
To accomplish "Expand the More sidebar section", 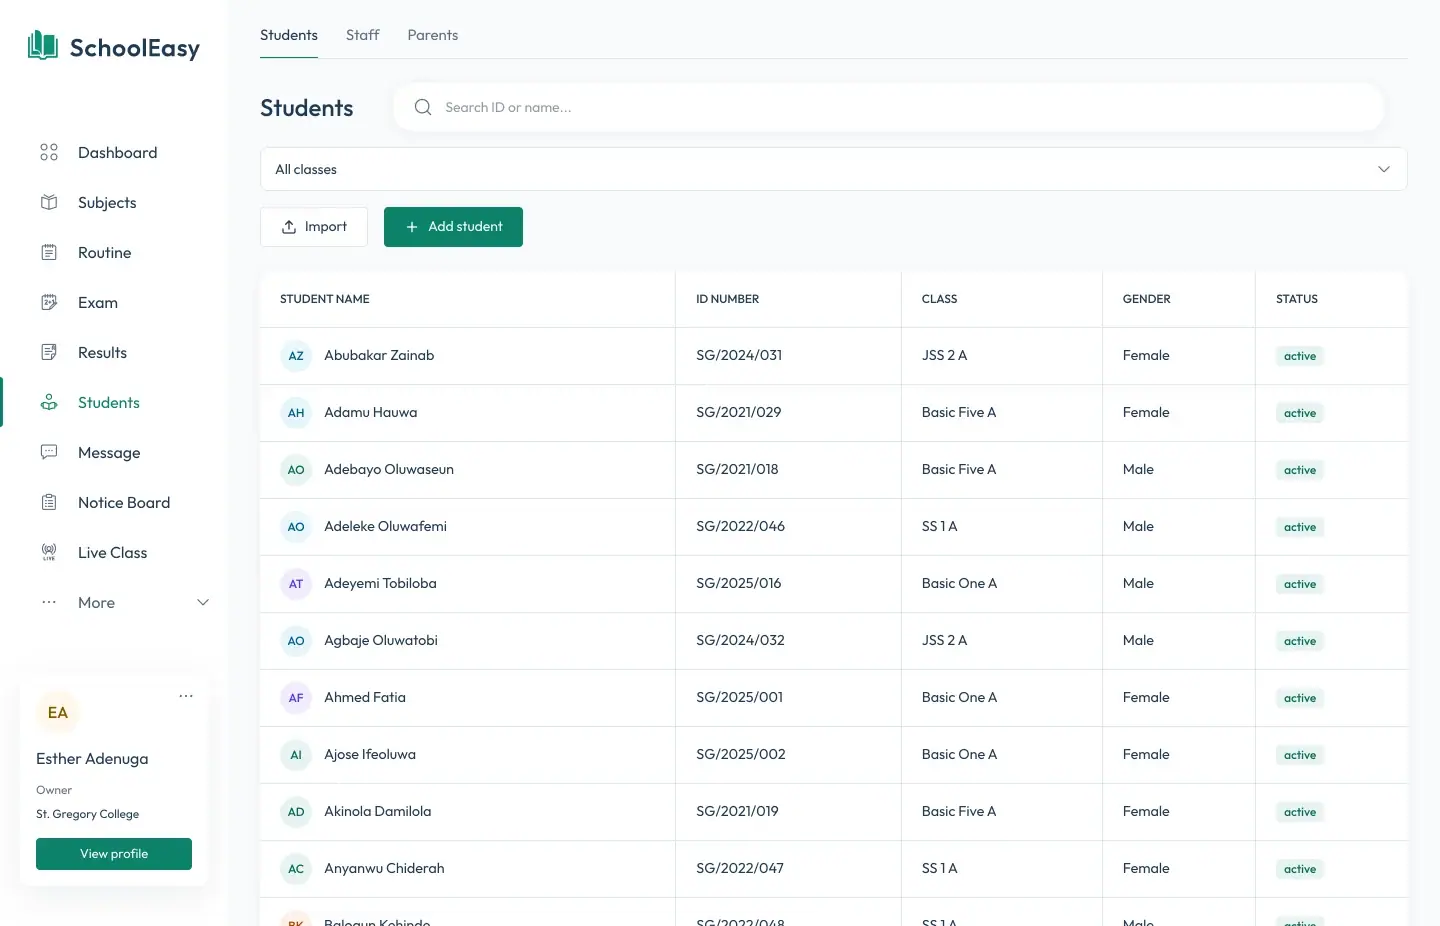I will [x=125, y=602].
